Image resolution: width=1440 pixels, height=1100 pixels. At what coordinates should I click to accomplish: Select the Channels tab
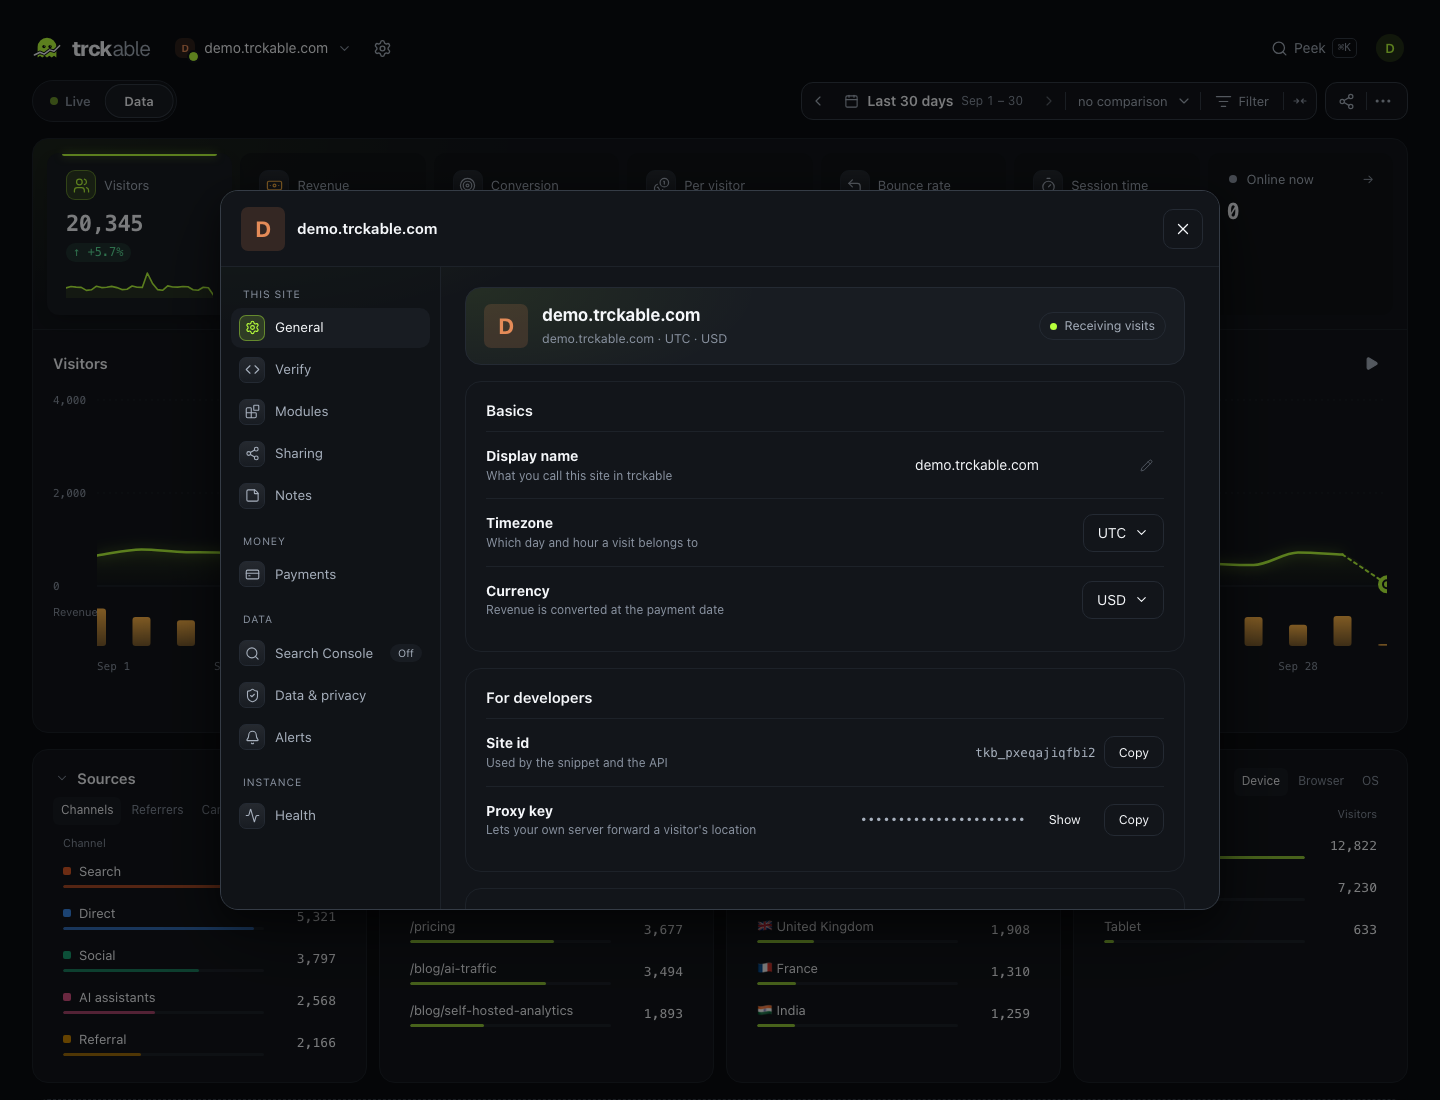click(87, 810)
